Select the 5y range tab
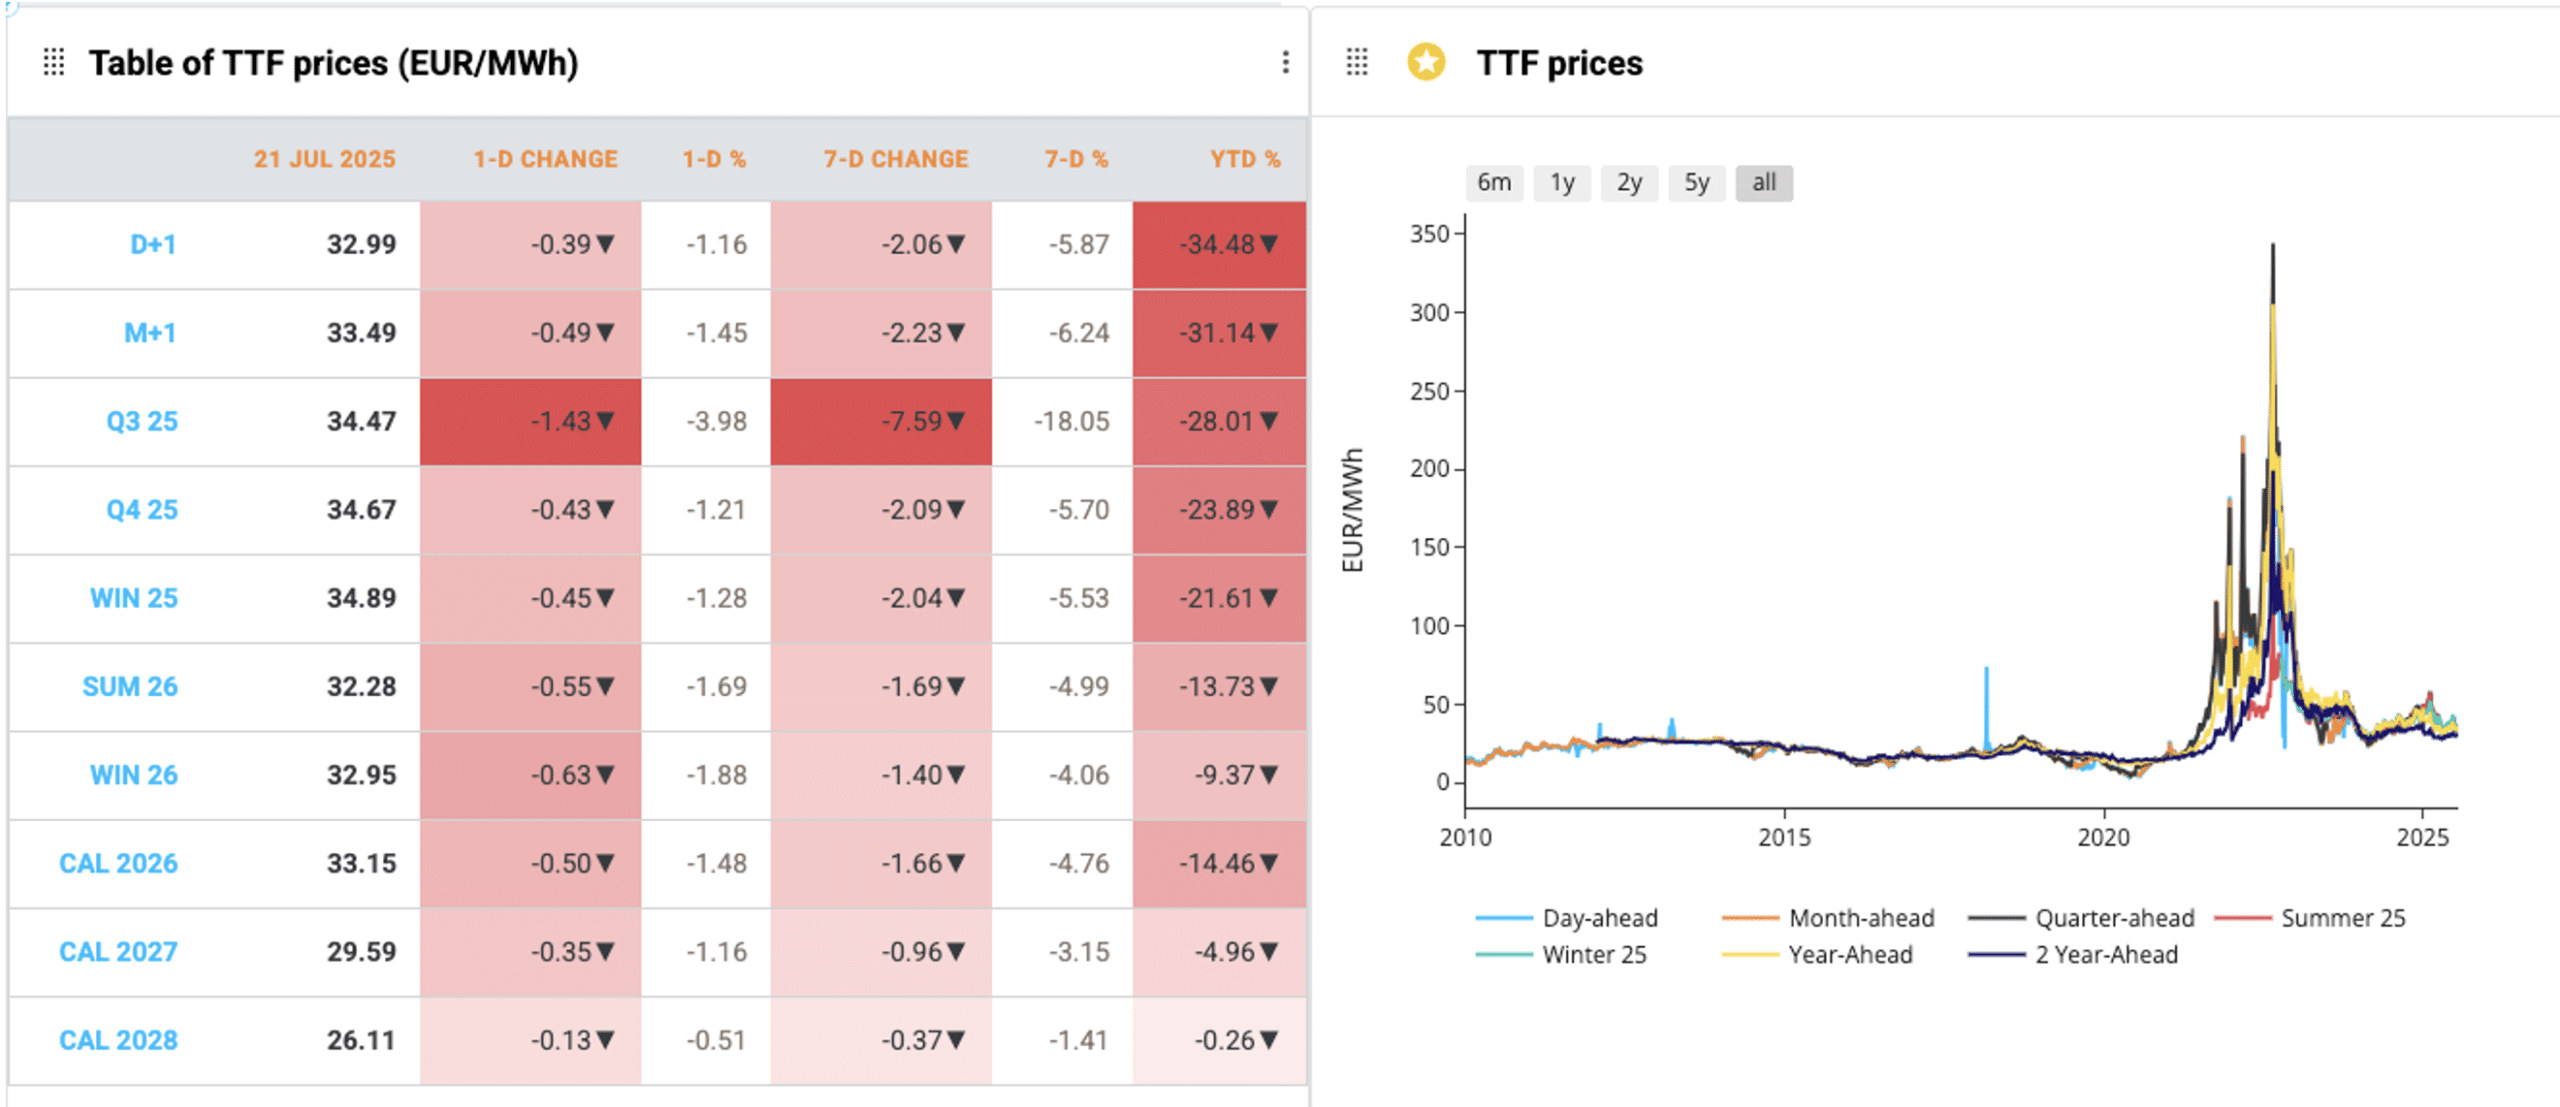The image size is (2560, 1107). point(1696,183)
